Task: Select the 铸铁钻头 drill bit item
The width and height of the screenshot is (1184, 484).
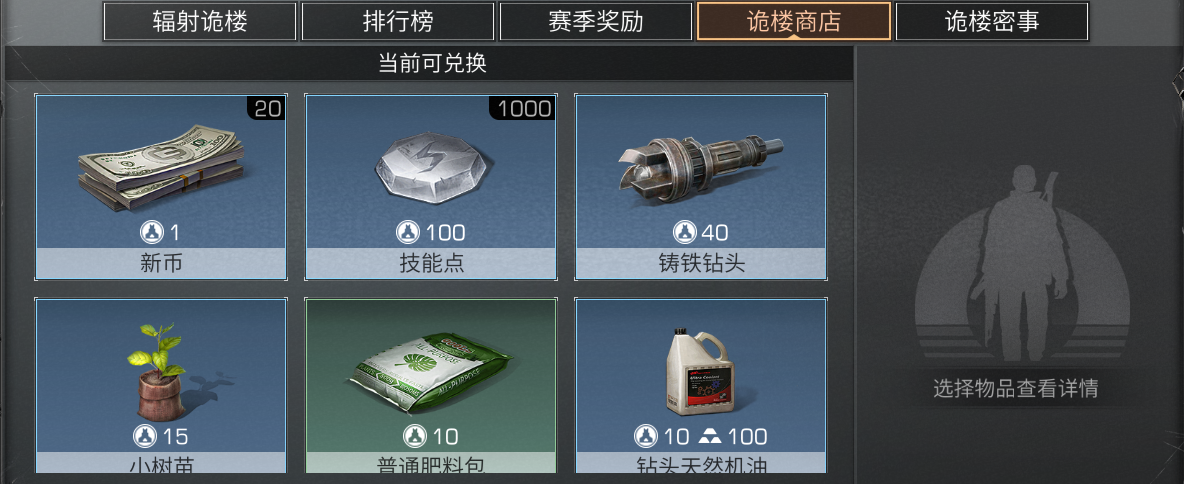Action: pyautogui.click(x=701, y=187)
